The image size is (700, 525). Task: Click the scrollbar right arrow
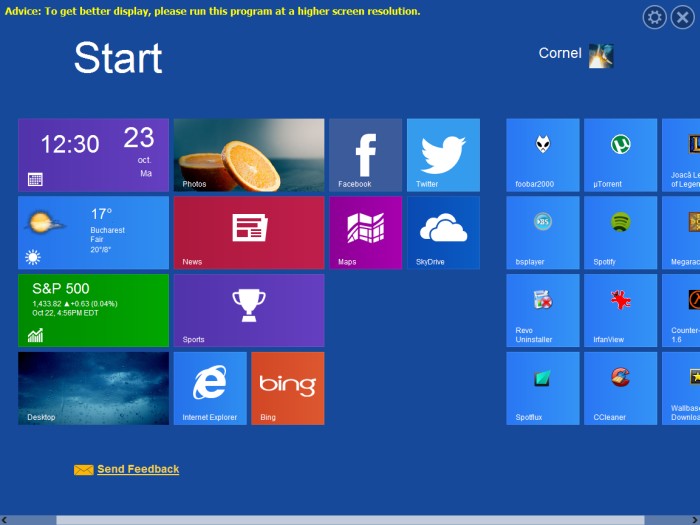[x=695, y=521]
